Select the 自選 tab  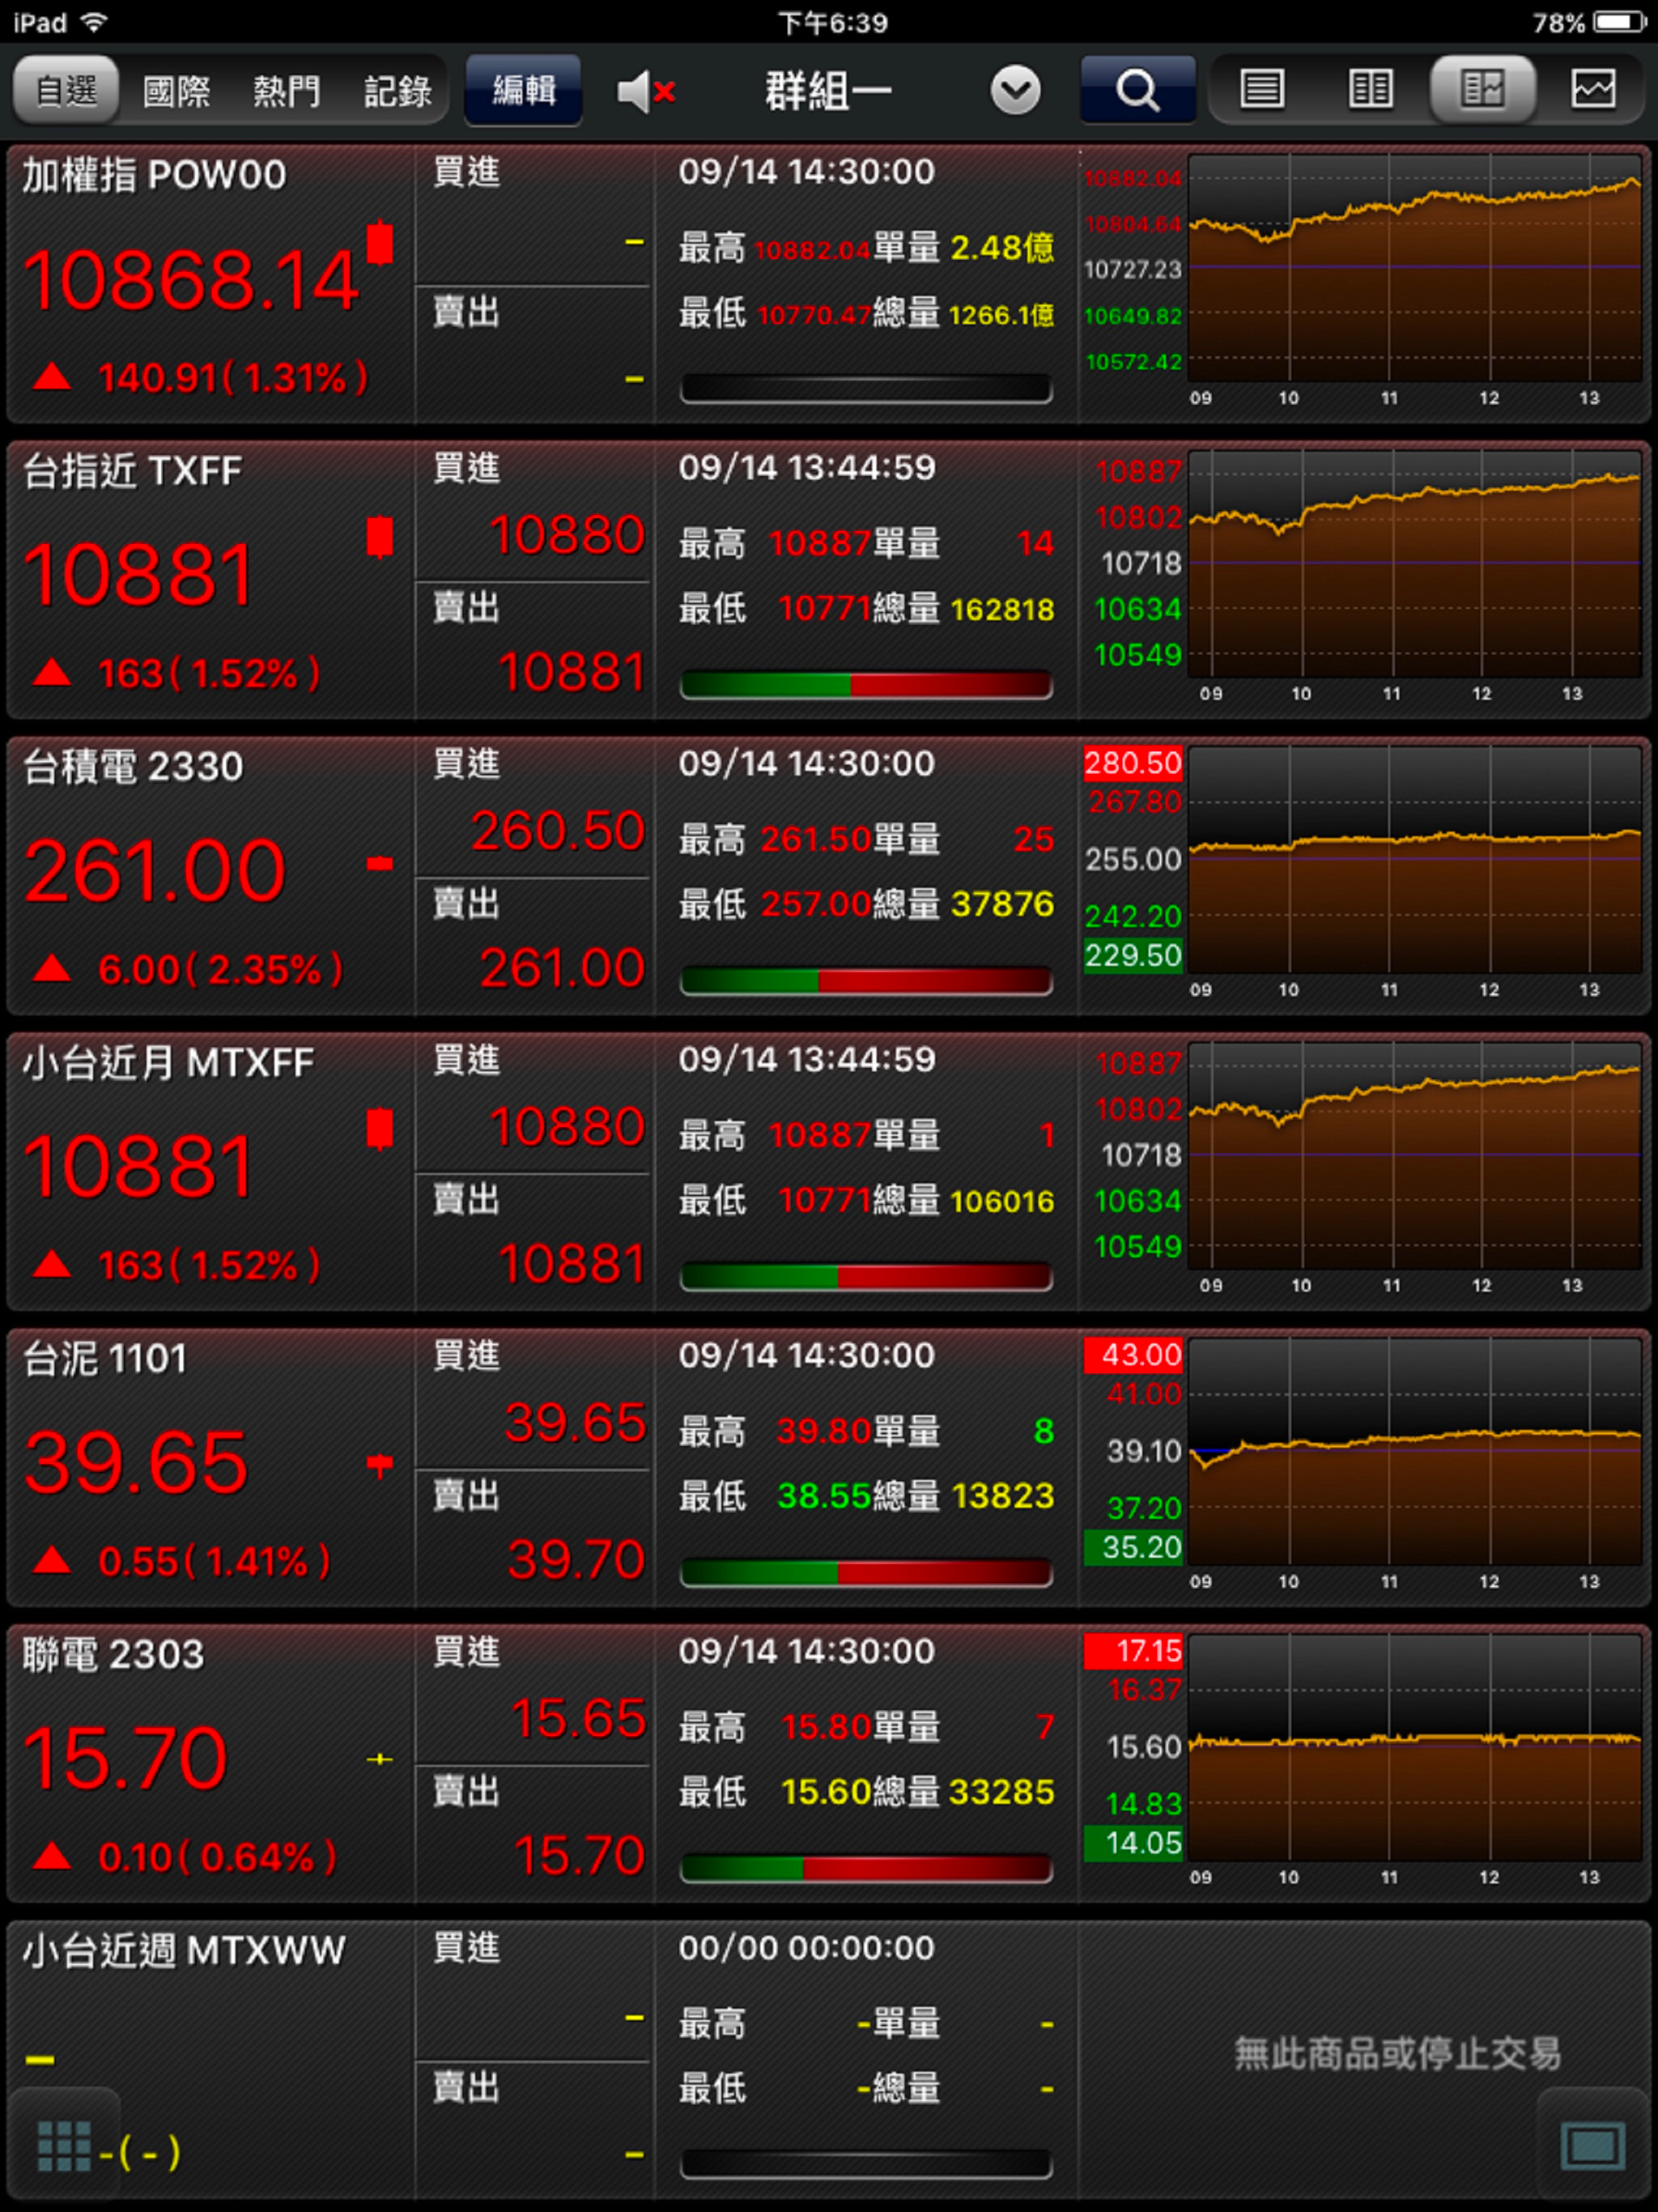[x=66, y=91]
